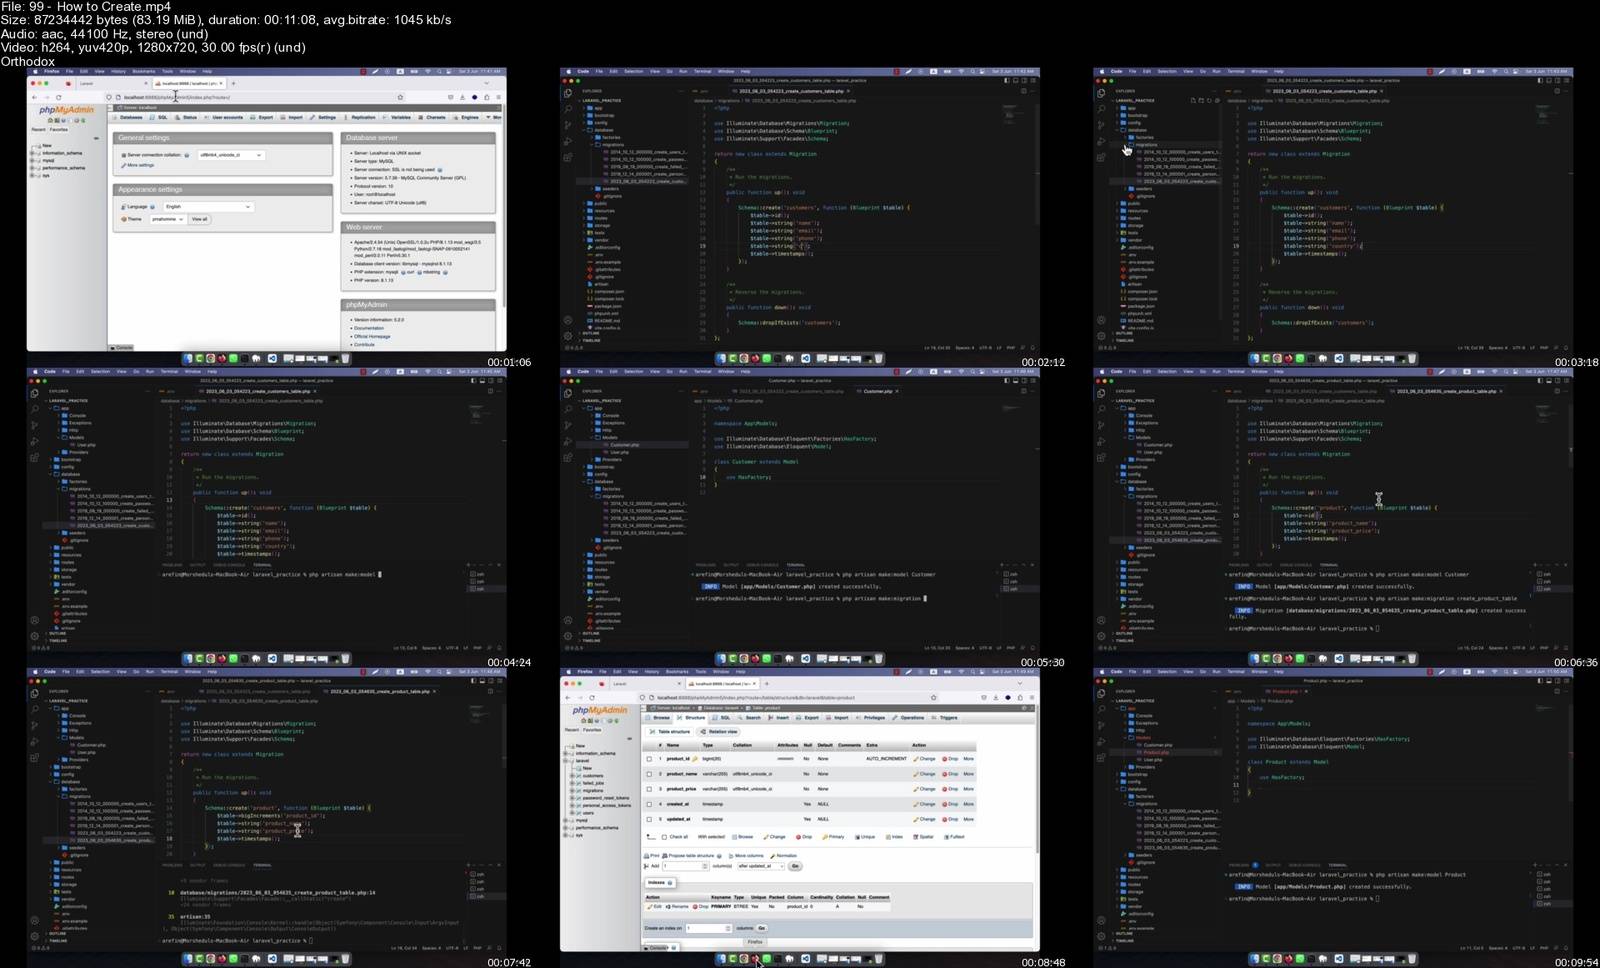Click the 'More settings' link in the 00:01:06 thumbnail
Viewport: 1600px width, 968px height.
coord(140,165)
